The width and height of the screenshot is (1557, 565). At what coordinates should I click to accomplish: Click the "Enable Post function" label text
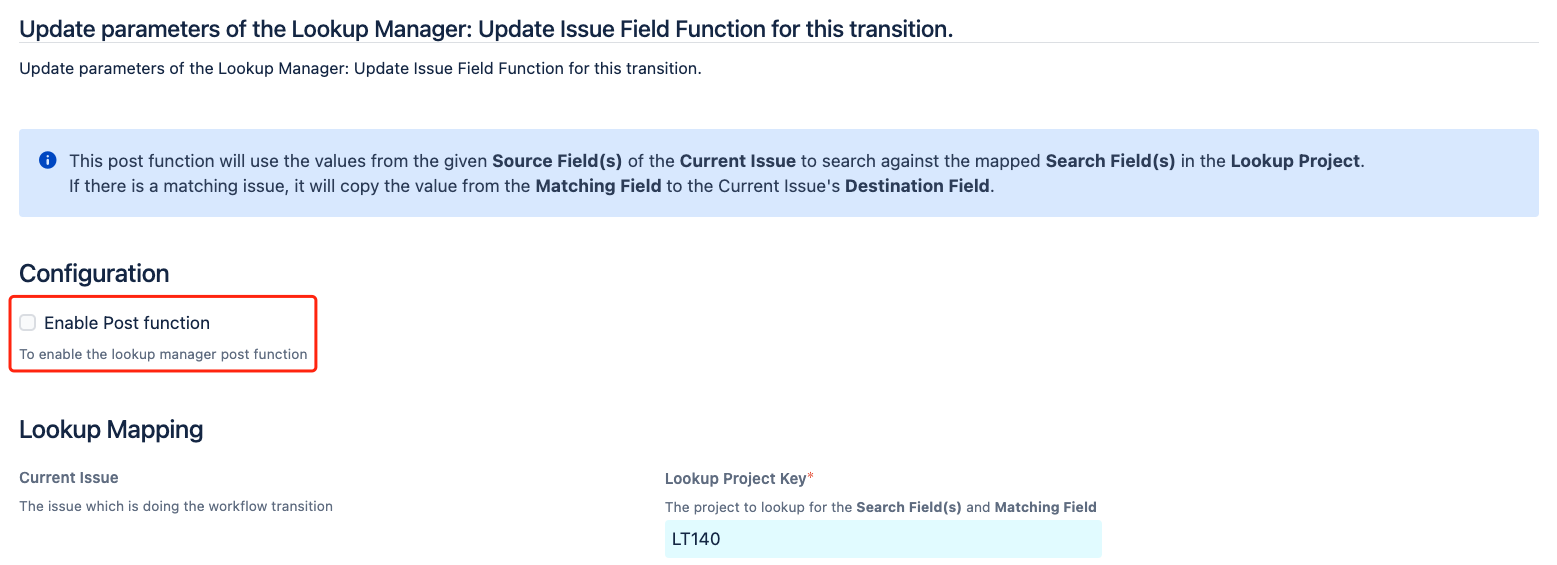click(x=127, y=323)
